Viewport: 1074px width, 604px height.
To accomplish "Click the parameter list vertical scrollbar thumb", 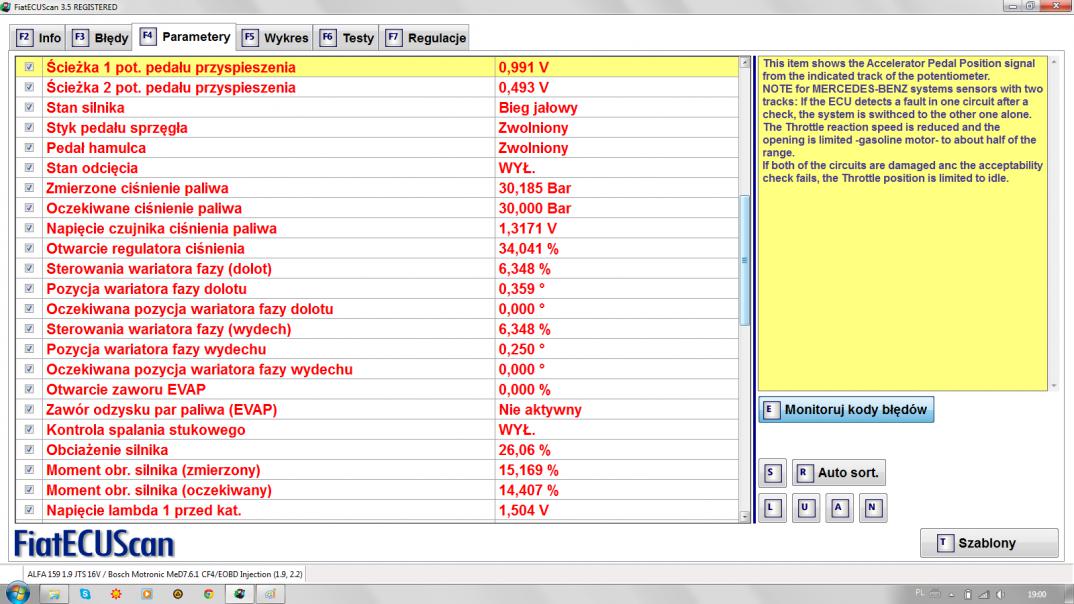I will point(743,260).
